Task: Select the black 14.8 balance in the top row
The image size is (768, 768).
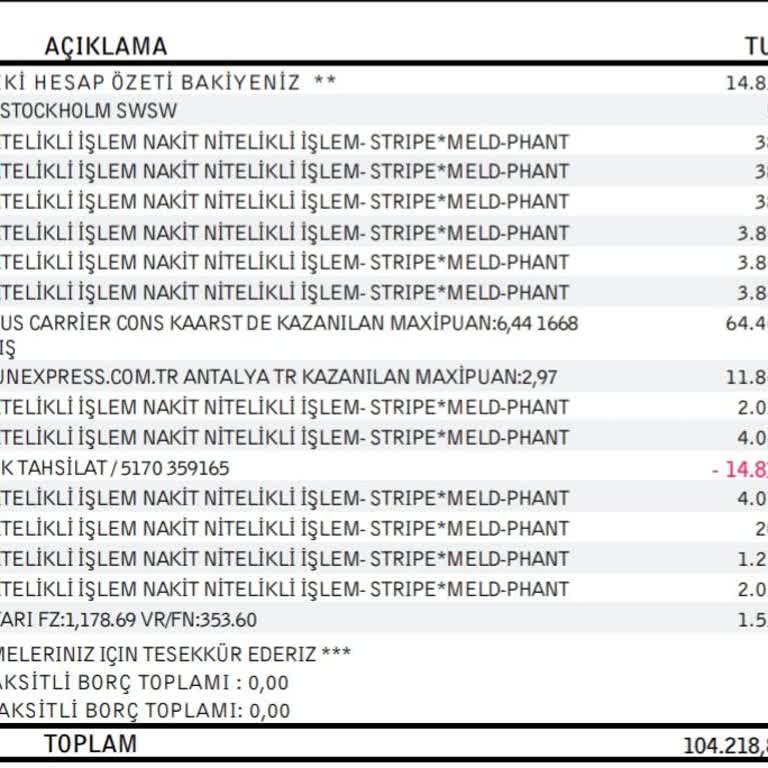Action: coord(746,83)
